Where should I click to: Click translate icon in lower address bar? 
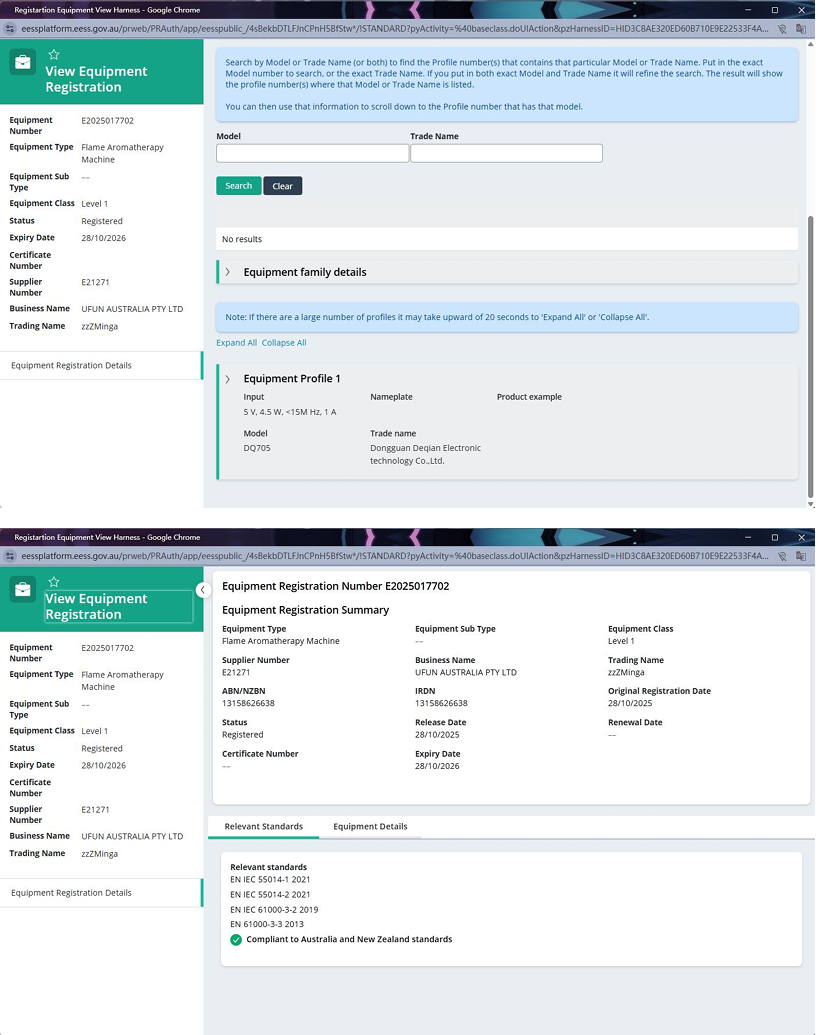[801, 556]
